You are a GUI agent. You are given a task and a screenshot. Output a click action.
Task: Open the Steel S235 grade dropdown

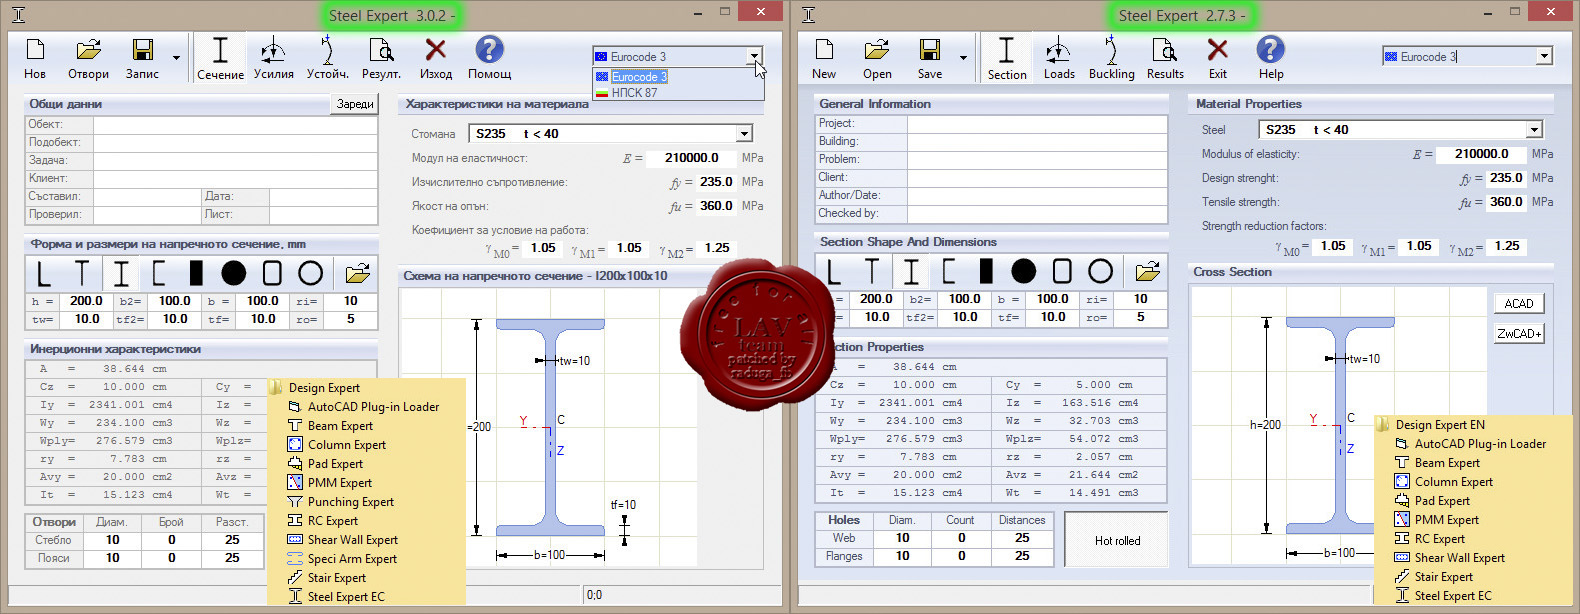[1534, 130]
